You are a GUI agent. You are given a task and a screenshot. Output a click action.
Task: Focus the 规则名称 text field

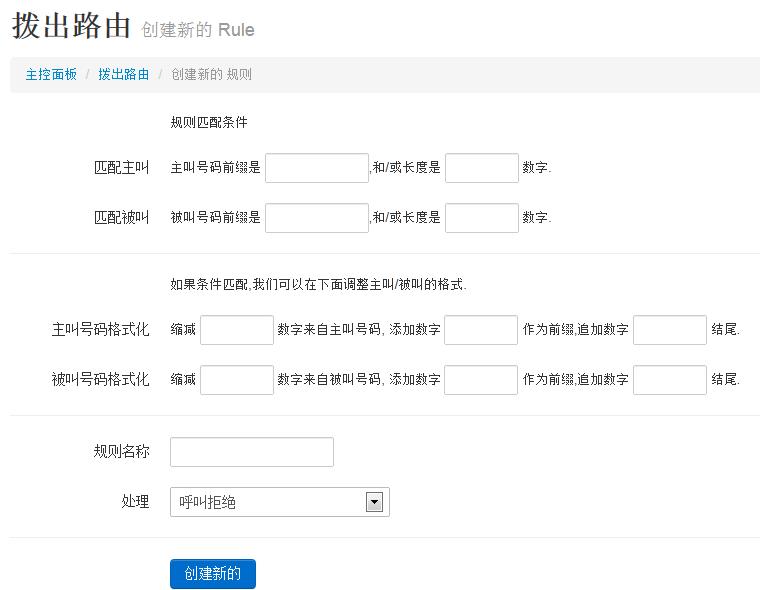pyautogui.click(x=252, y=452)
